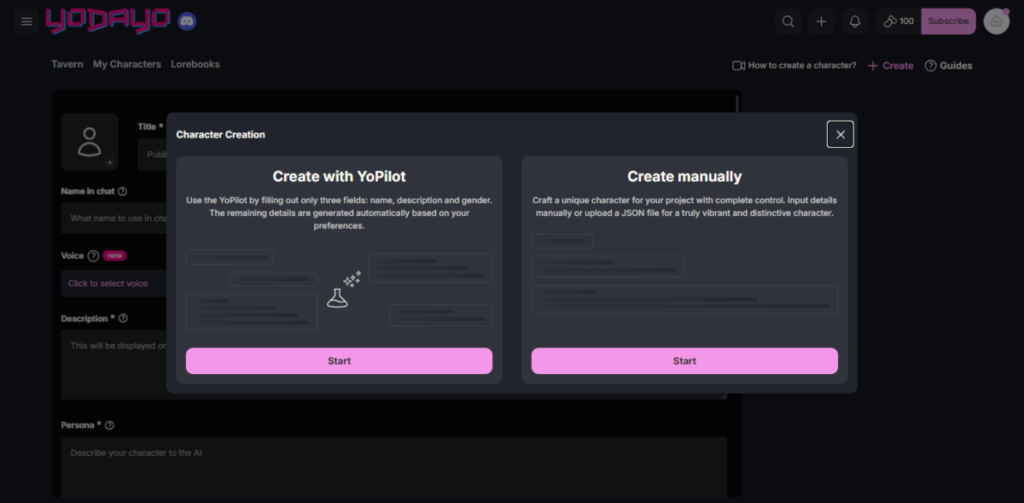Go to My Characters tab
Viewport: 1024px width, 503px height.
point(127,64)
